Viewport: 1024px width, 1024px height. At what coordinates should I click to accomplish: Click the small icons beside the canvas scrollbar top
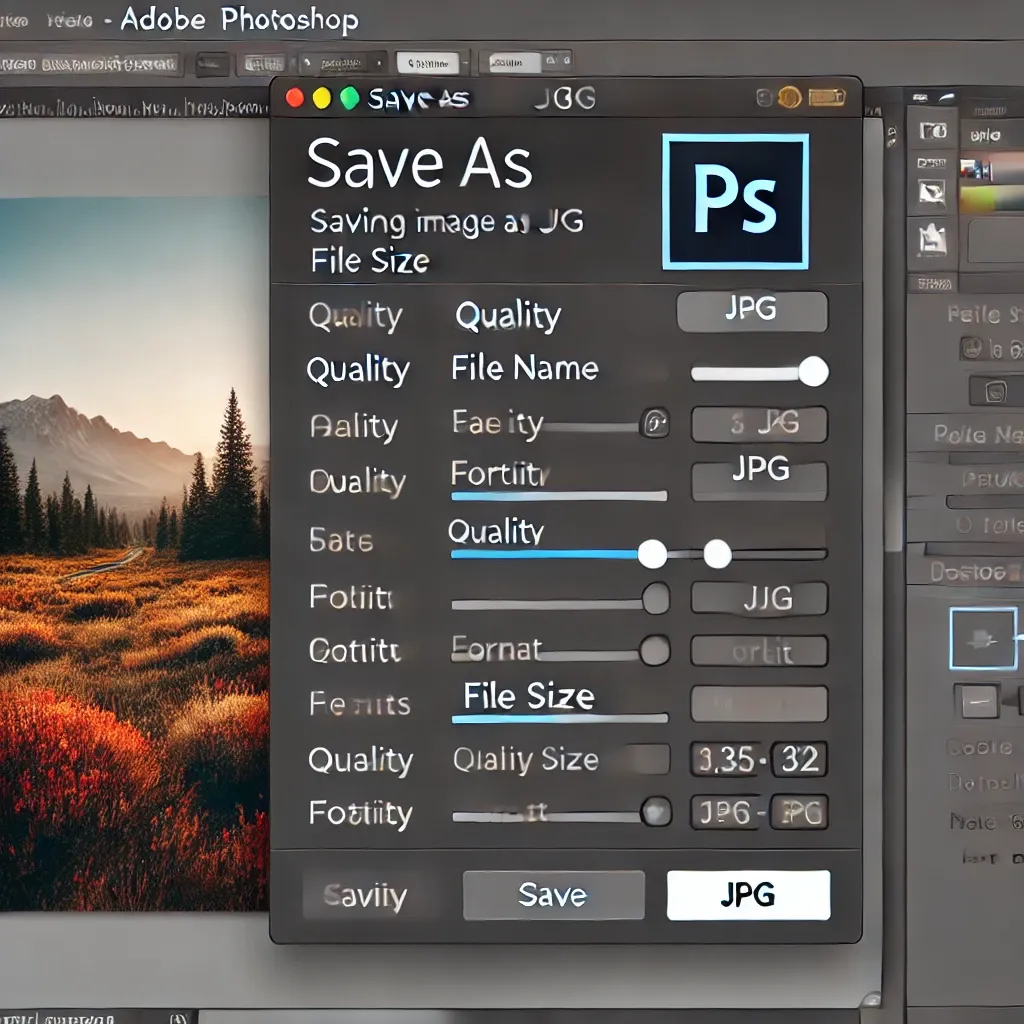(891, 136)
